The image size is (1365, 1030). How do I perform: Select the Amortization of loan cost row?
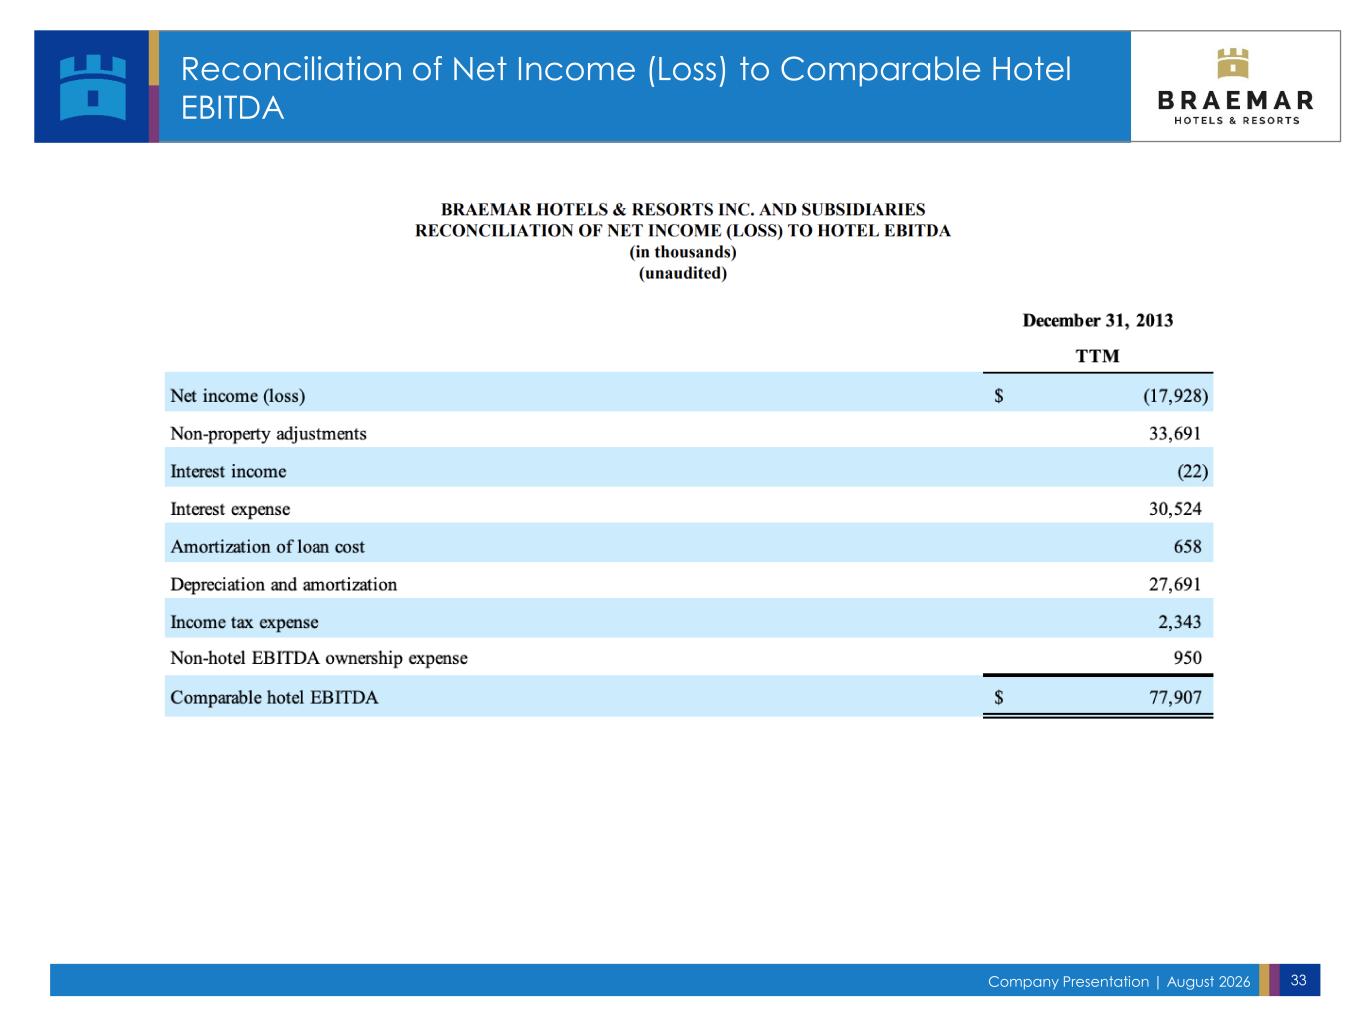[689, 547]
